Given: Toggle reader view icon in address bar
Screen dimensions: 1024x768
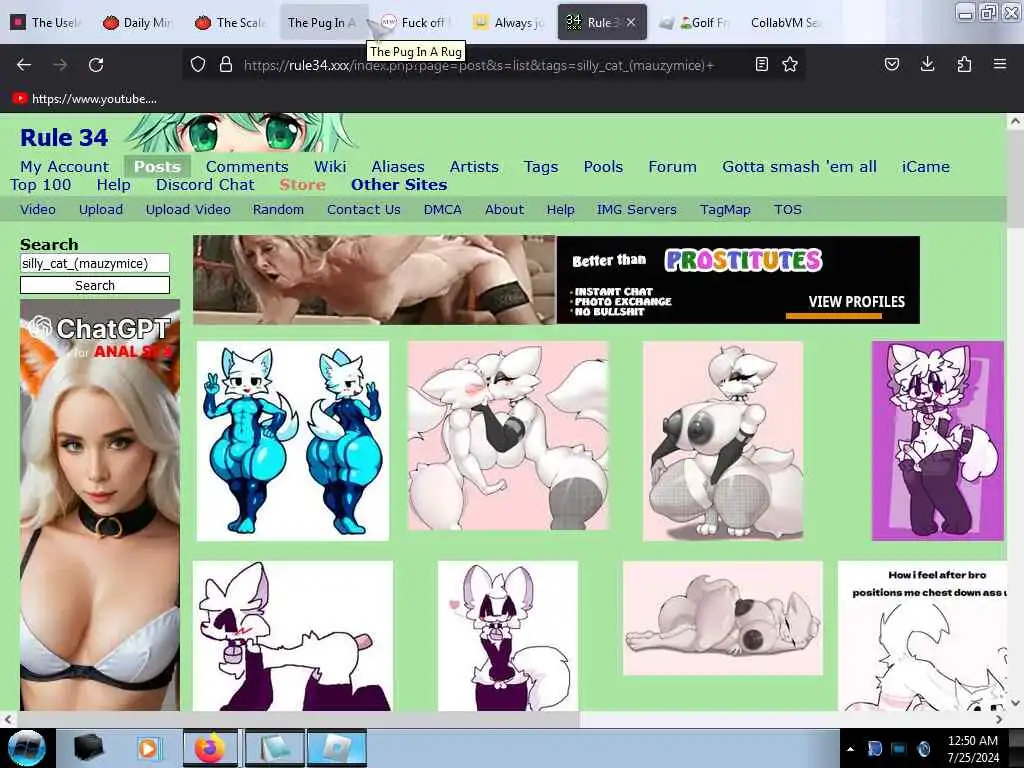Looking at the screenshot, I should click(761, 64).
